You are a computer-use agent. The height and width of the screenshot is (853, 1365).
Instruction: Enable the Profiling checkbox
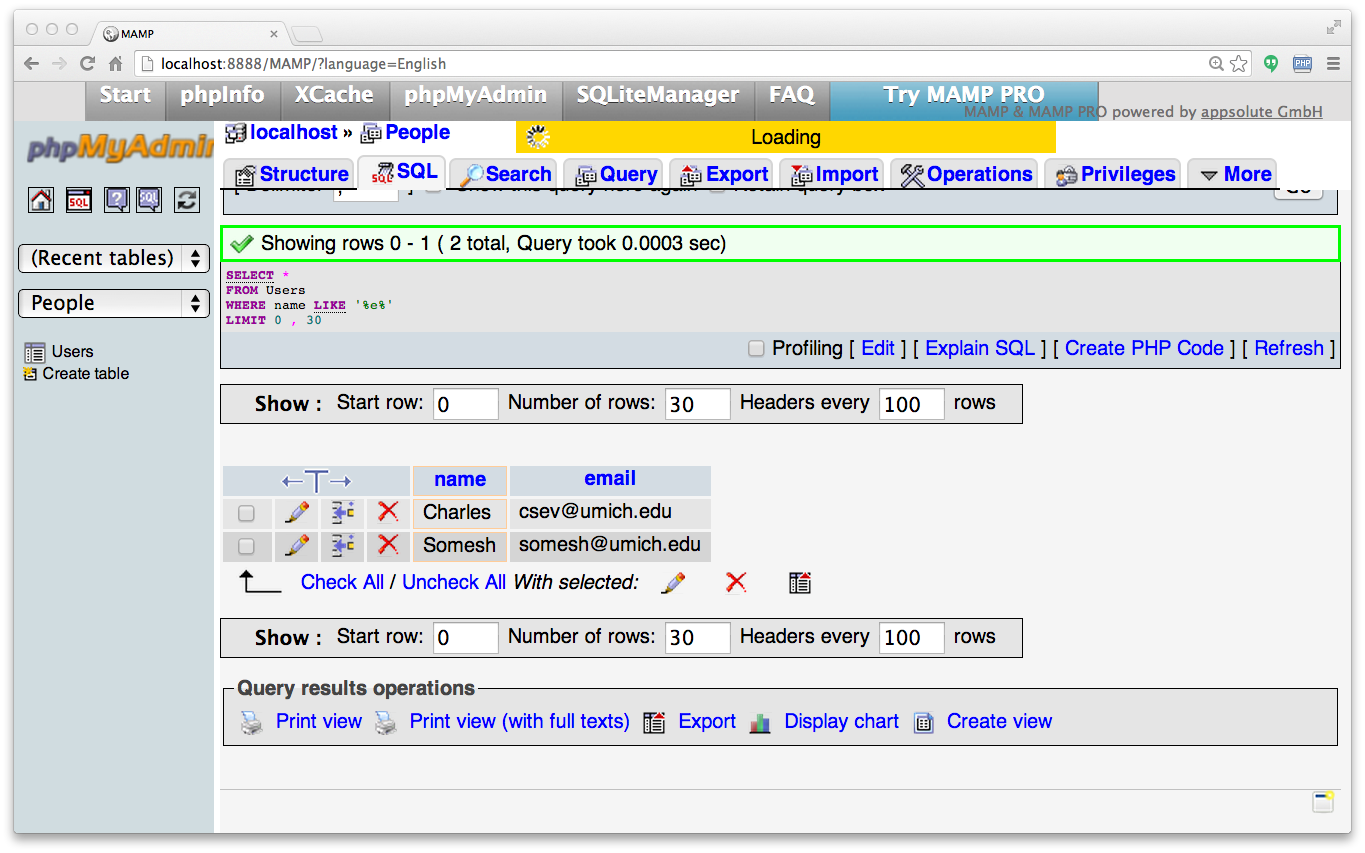(756, 349)
